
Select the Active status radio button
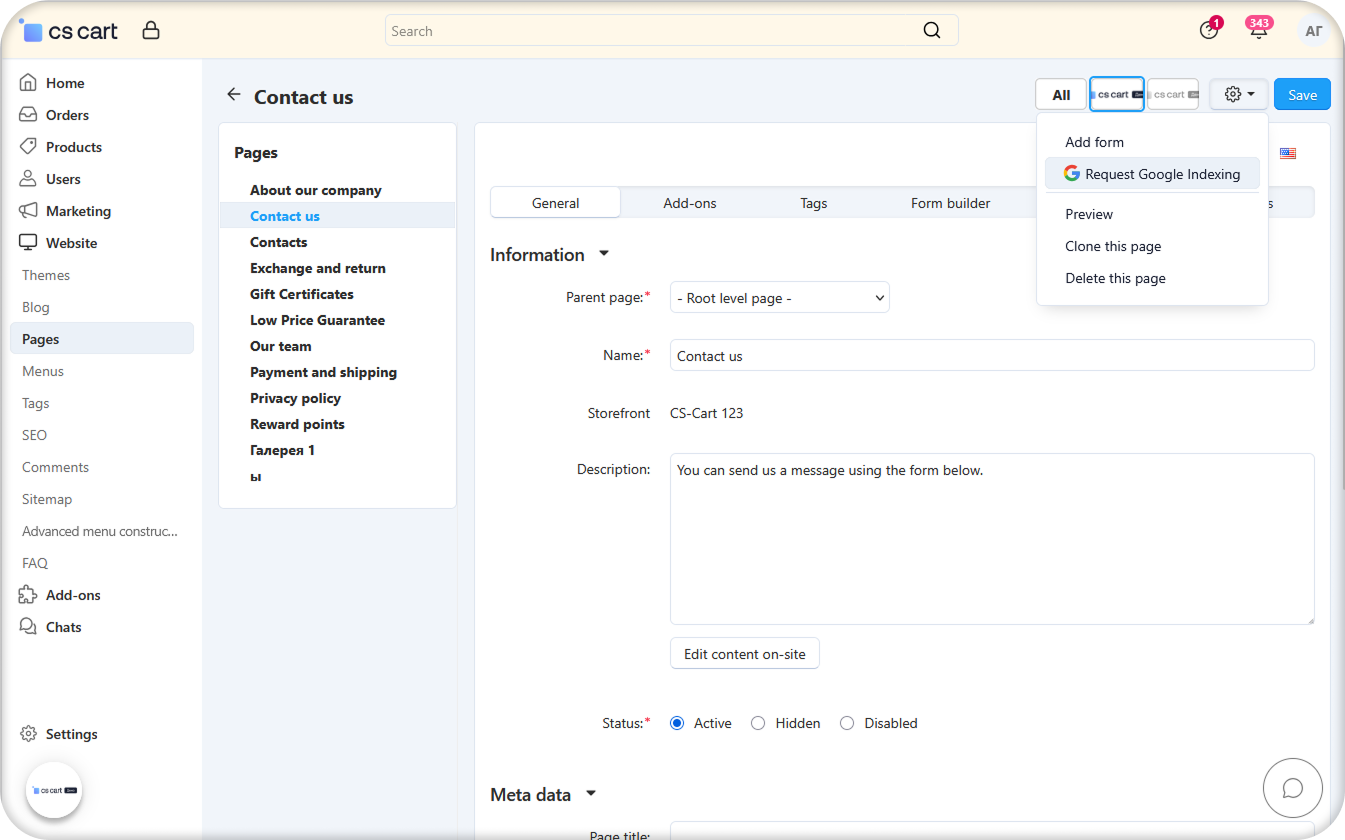coord(677,723)
